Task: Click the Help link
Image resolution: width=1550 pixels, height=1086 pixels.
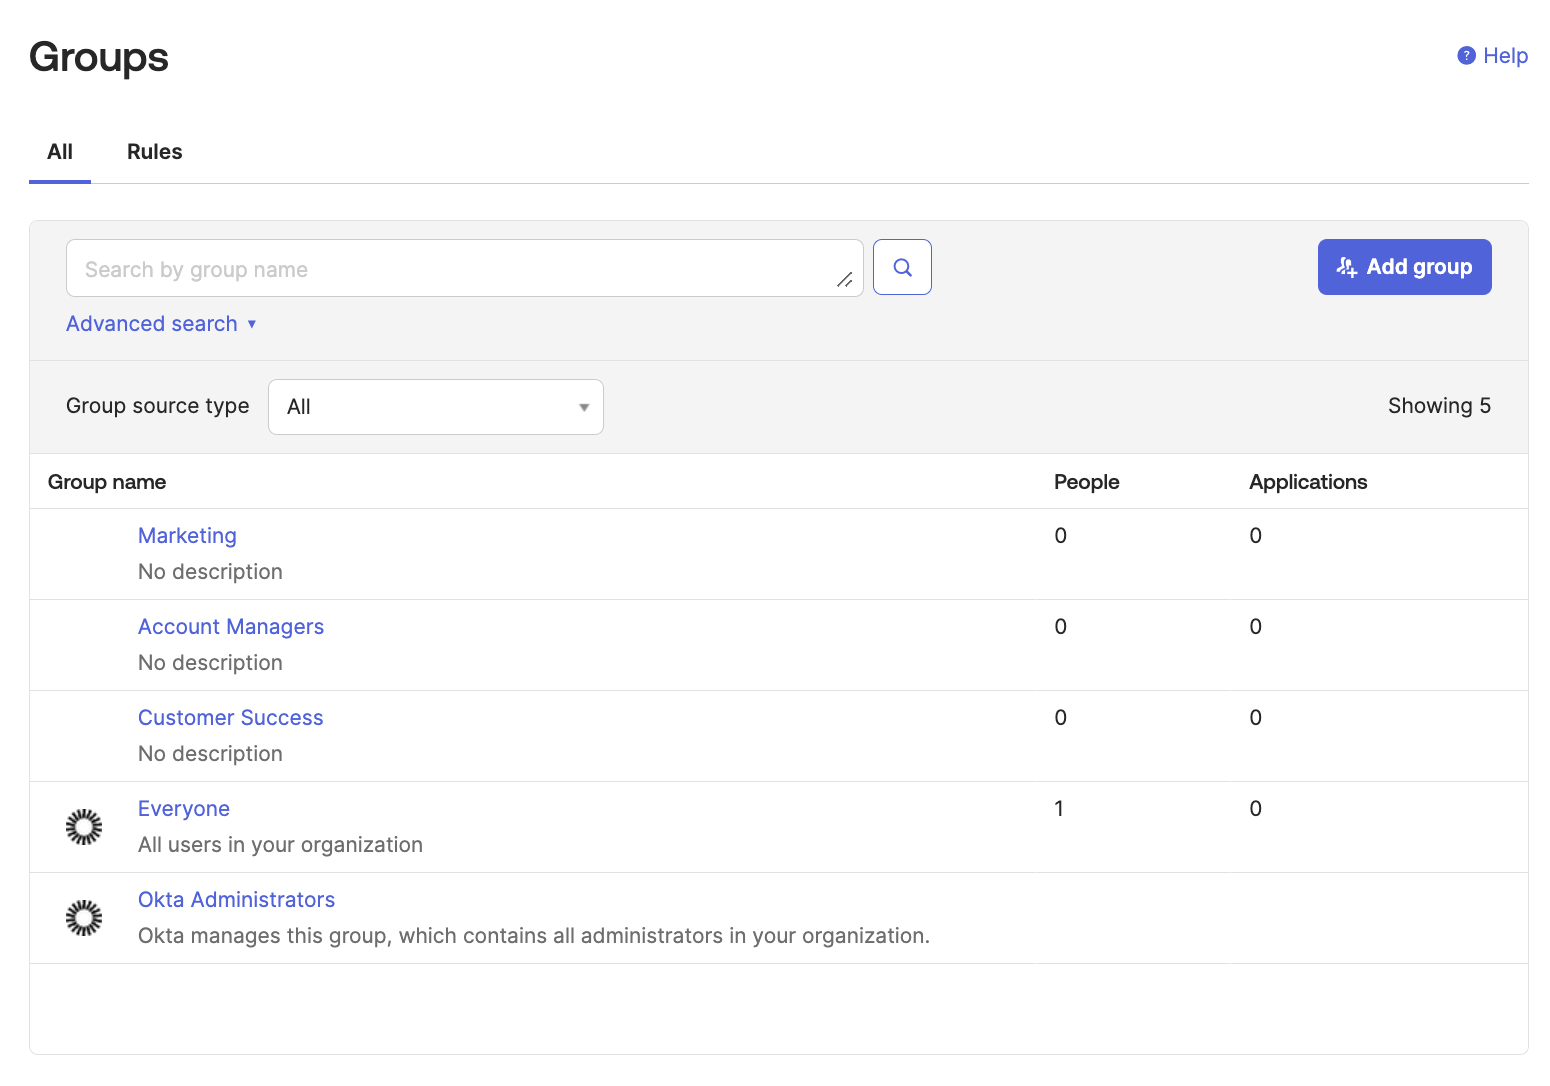Action: (1505, 56)
